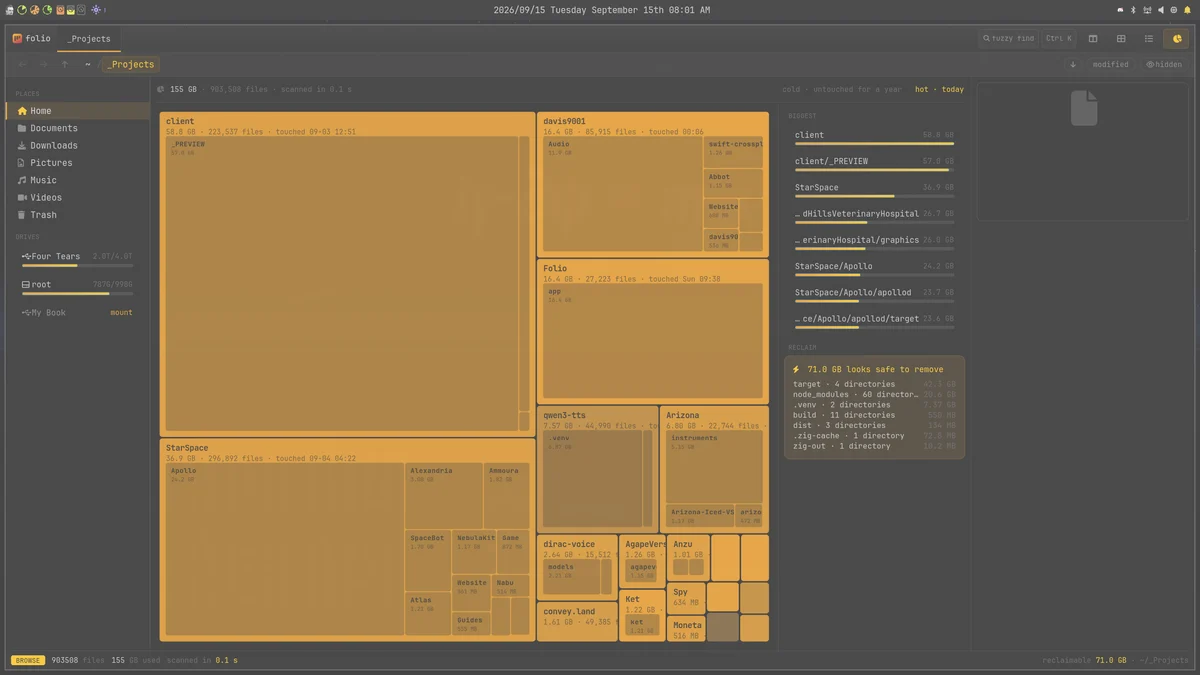Image resolution: width=1200 pixels, height=675 pixels.
Task: Select the Armoura block in StarSpace
Action: coord(506,496)
